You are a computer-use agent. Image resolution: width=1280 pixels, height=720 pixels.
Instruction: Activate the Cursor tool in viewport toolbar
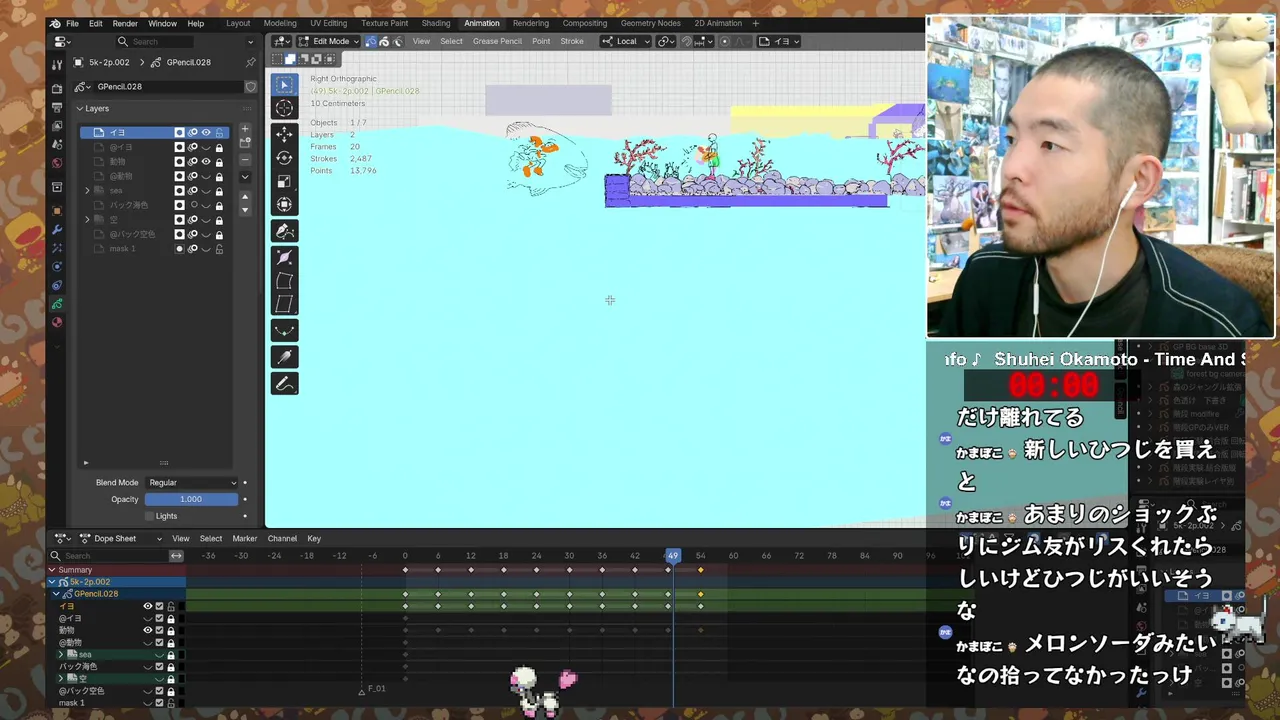point(284,109)
